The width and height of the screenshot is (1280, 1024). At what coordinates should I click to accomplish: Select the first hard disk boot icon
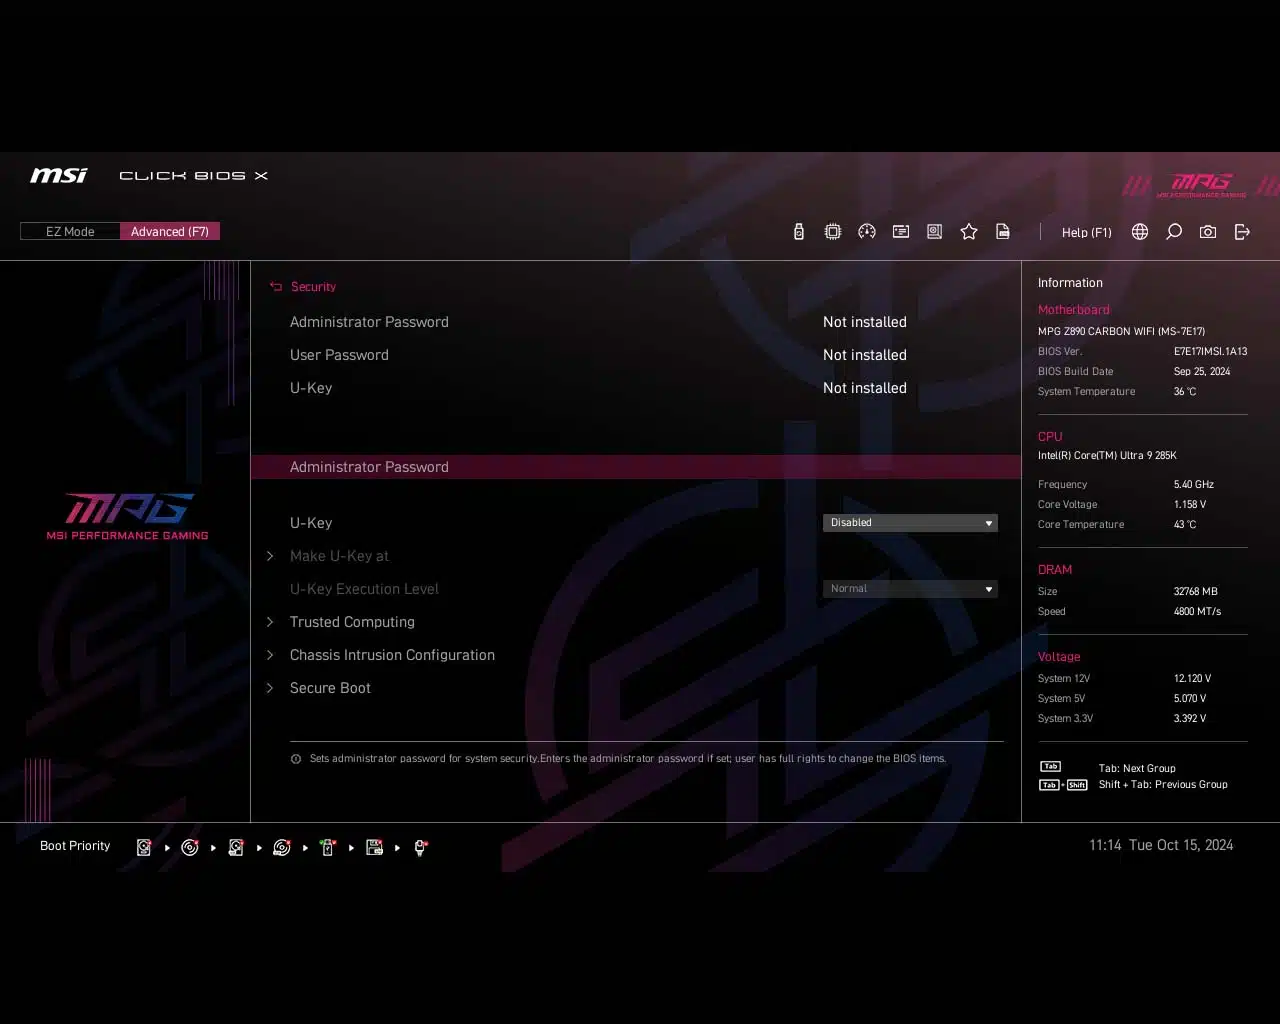(144, 847)
